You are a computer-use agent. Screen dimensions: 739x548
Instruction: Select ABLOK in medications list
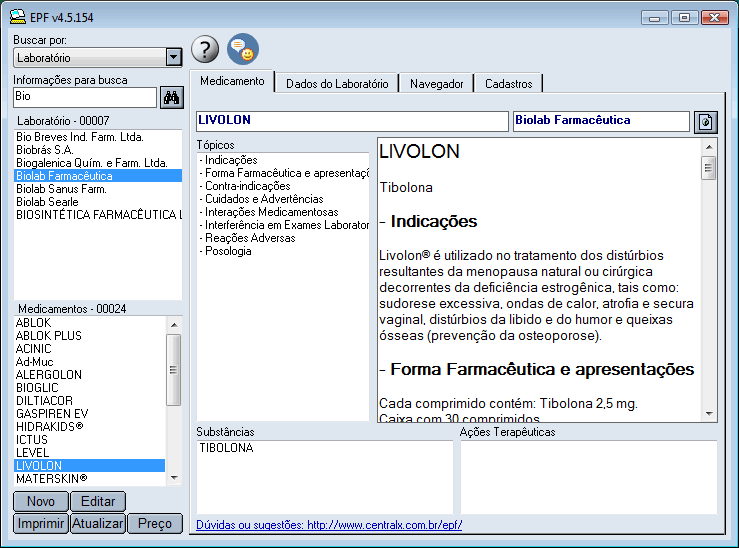pos(90,323)
